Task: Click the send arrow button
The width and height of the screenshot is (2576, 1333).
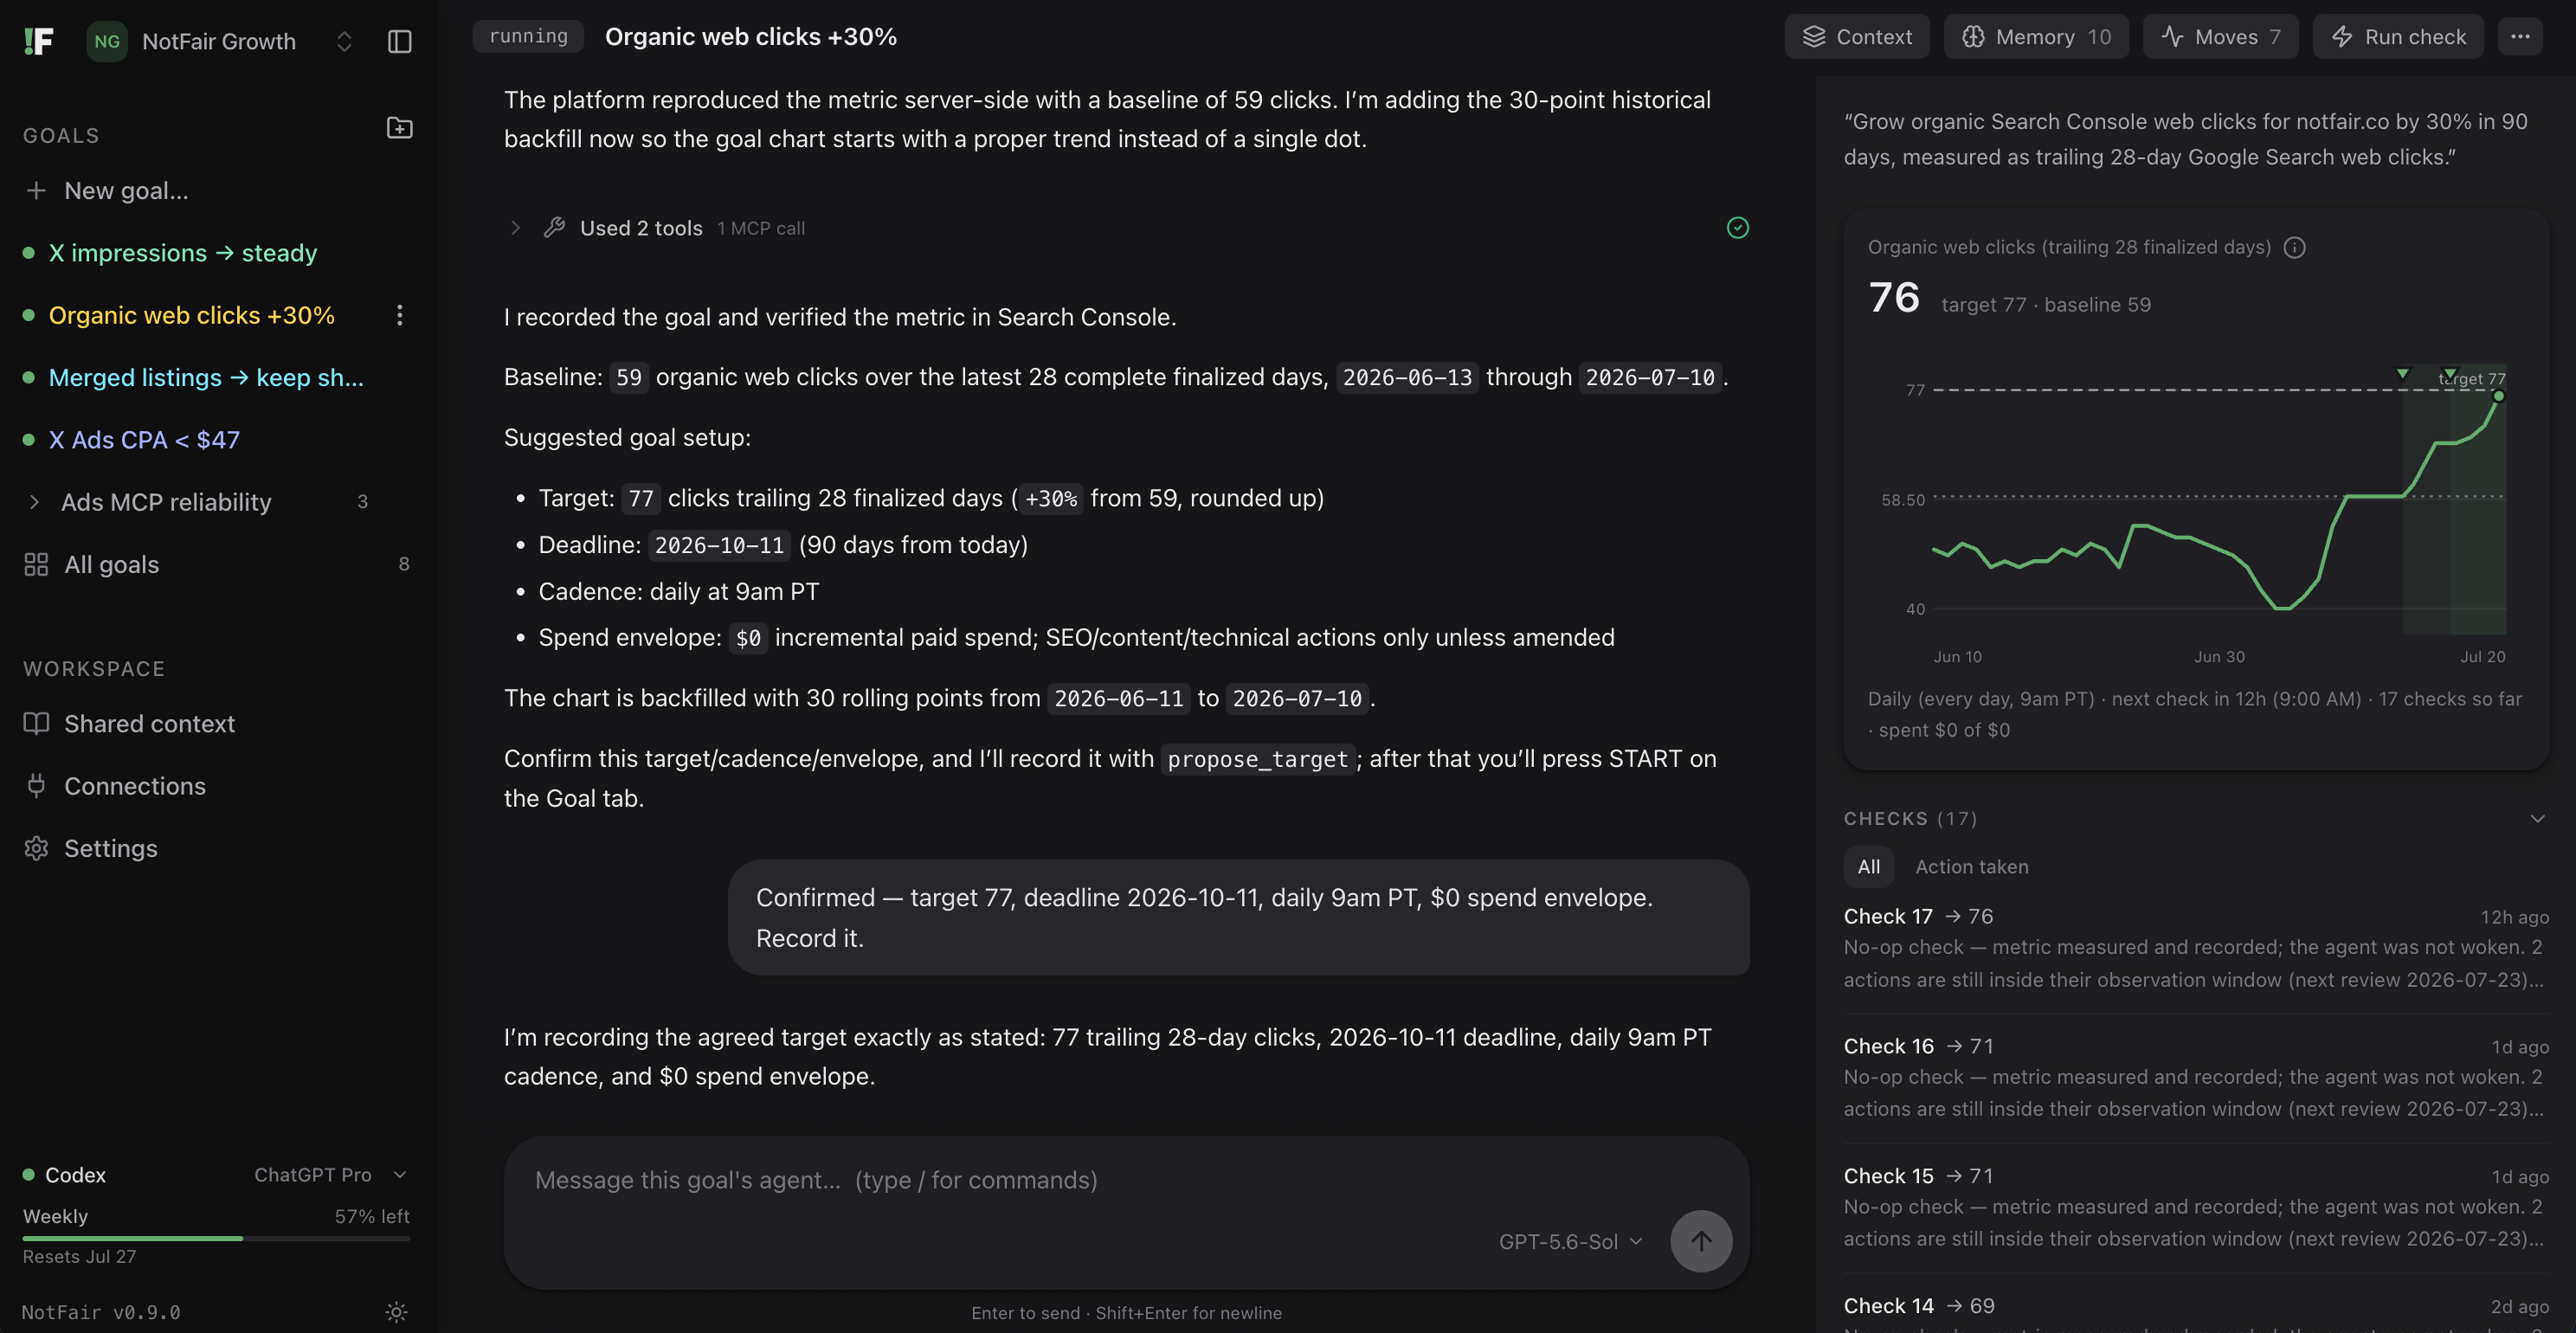Action: [x=1701, y=1240]
